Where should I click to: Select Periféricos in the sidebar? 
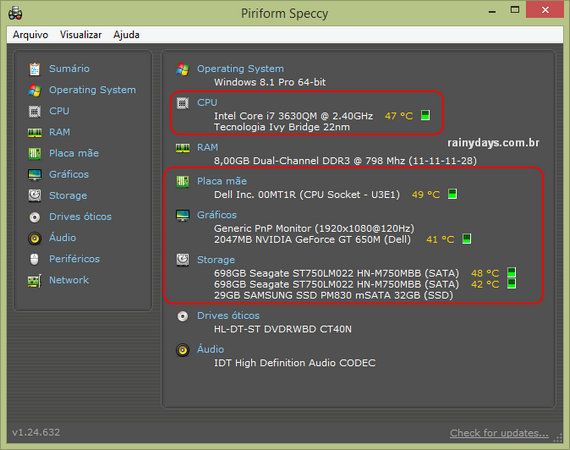pyautogui.click(x=74, y=259)
